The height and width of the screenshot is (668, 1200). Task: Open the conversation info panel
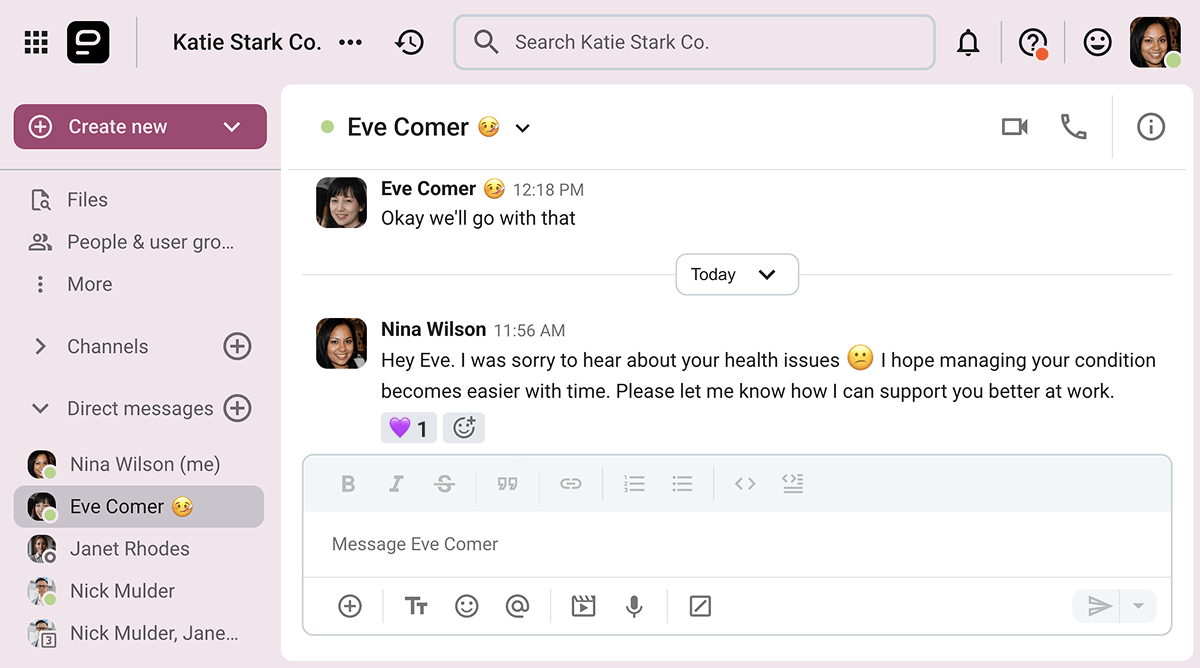click(x=1151, y=127)
